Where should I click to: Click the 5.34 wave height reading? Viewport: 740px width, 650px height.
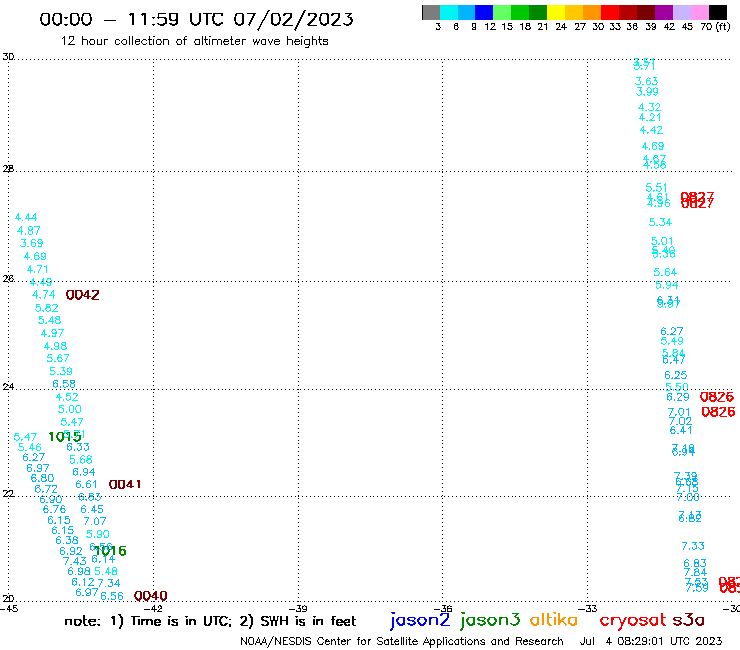point(660,222)
